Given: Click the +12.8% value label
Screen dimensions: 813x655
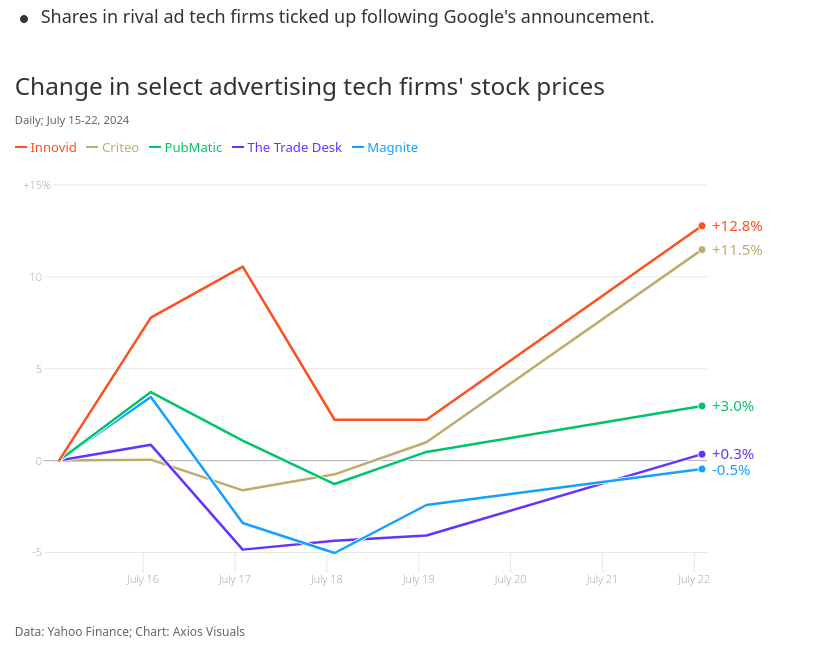Looking at the screenshot, I should 737,226.
